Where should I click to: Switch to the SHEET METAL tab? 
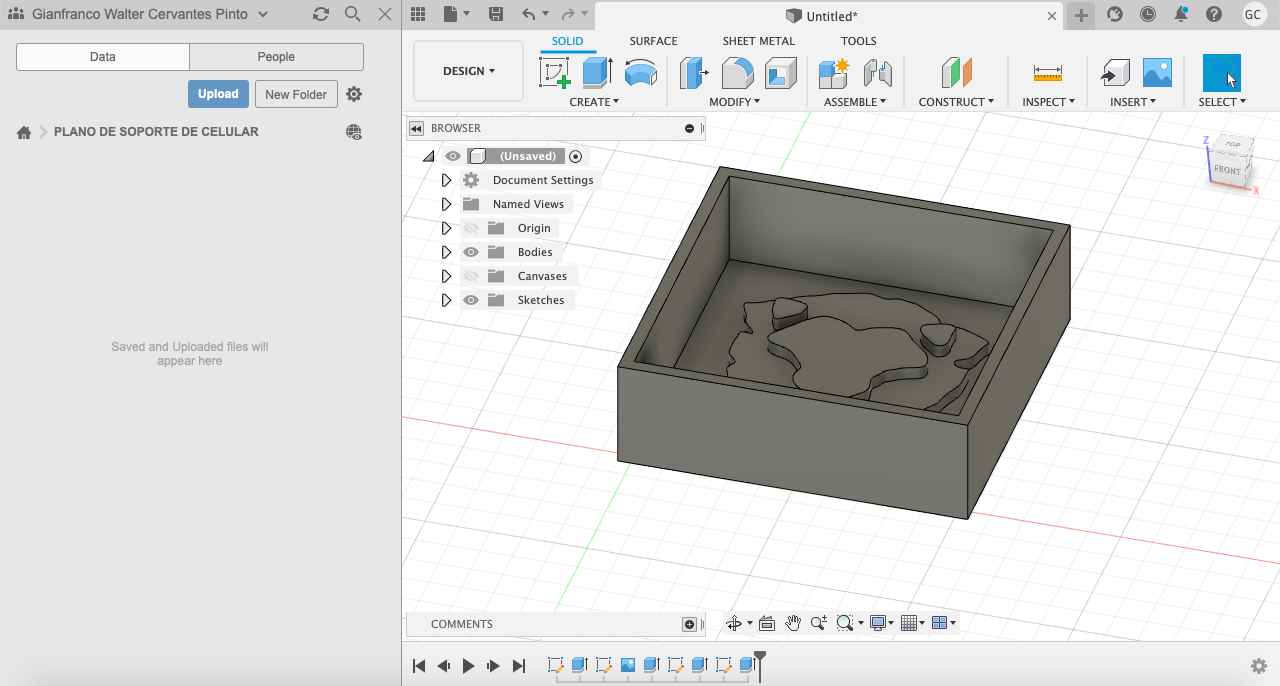(759, 41)
